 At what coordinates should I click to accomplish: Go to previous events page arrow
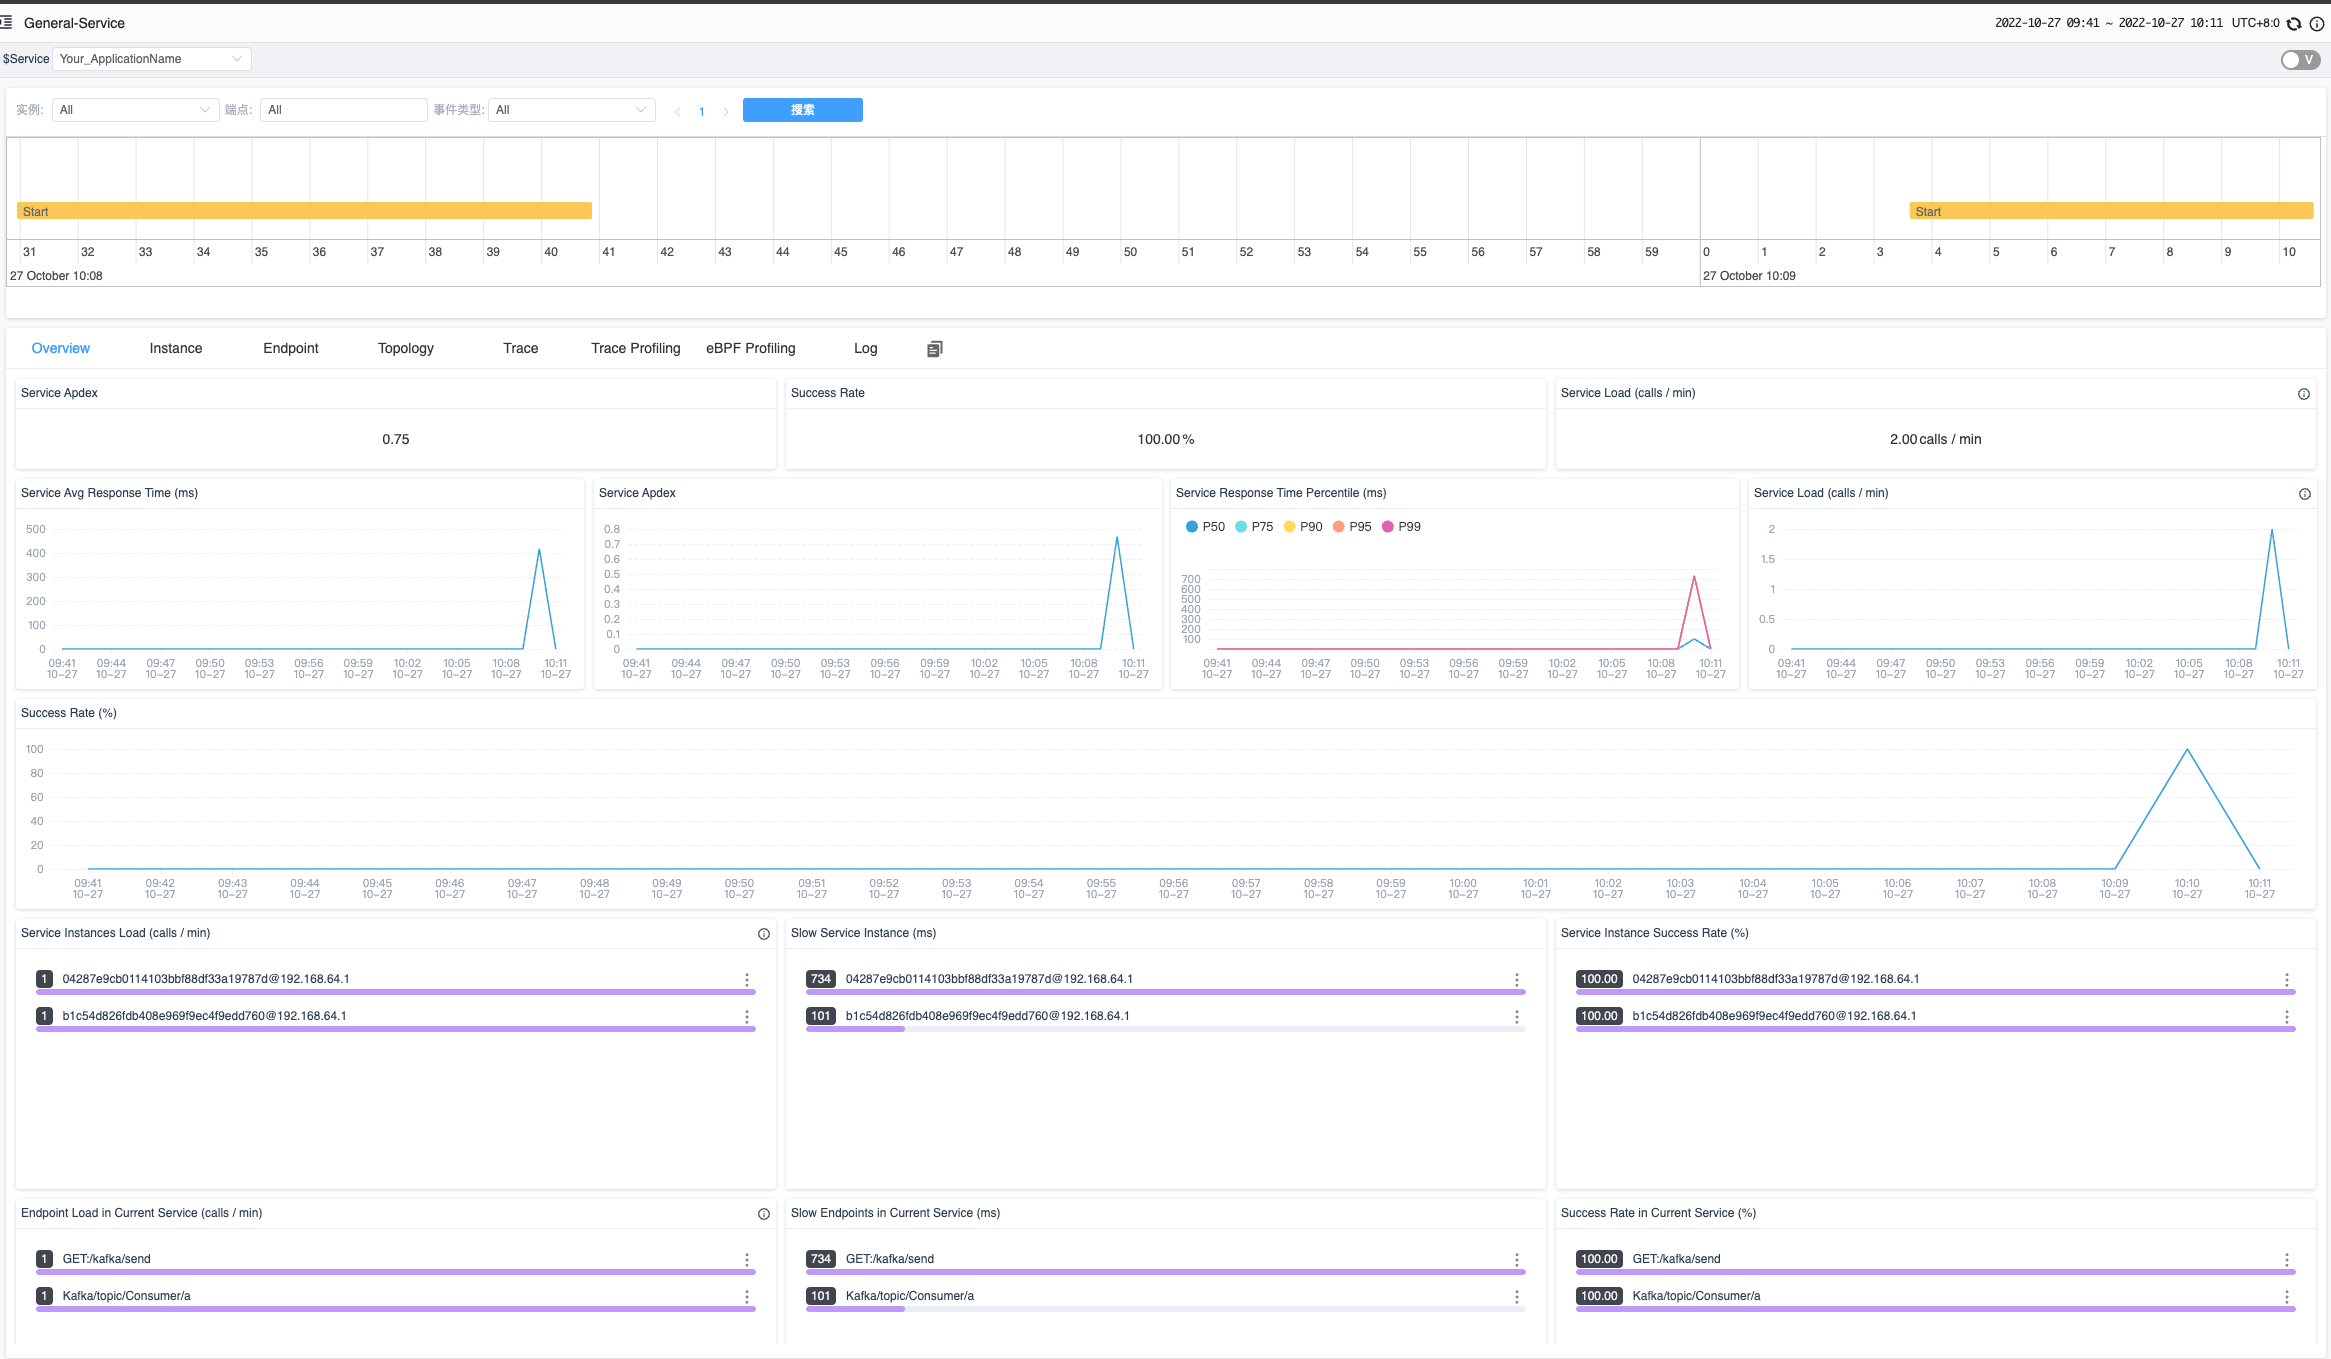pyautogui.click(x=677, y=111)
